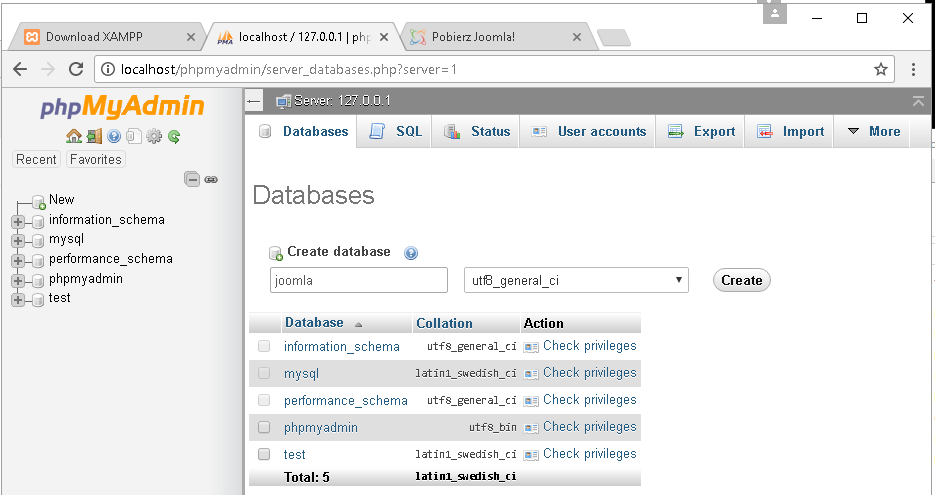
Task: Click the Chrome user profile icon
Action: [x=775, y=12]
